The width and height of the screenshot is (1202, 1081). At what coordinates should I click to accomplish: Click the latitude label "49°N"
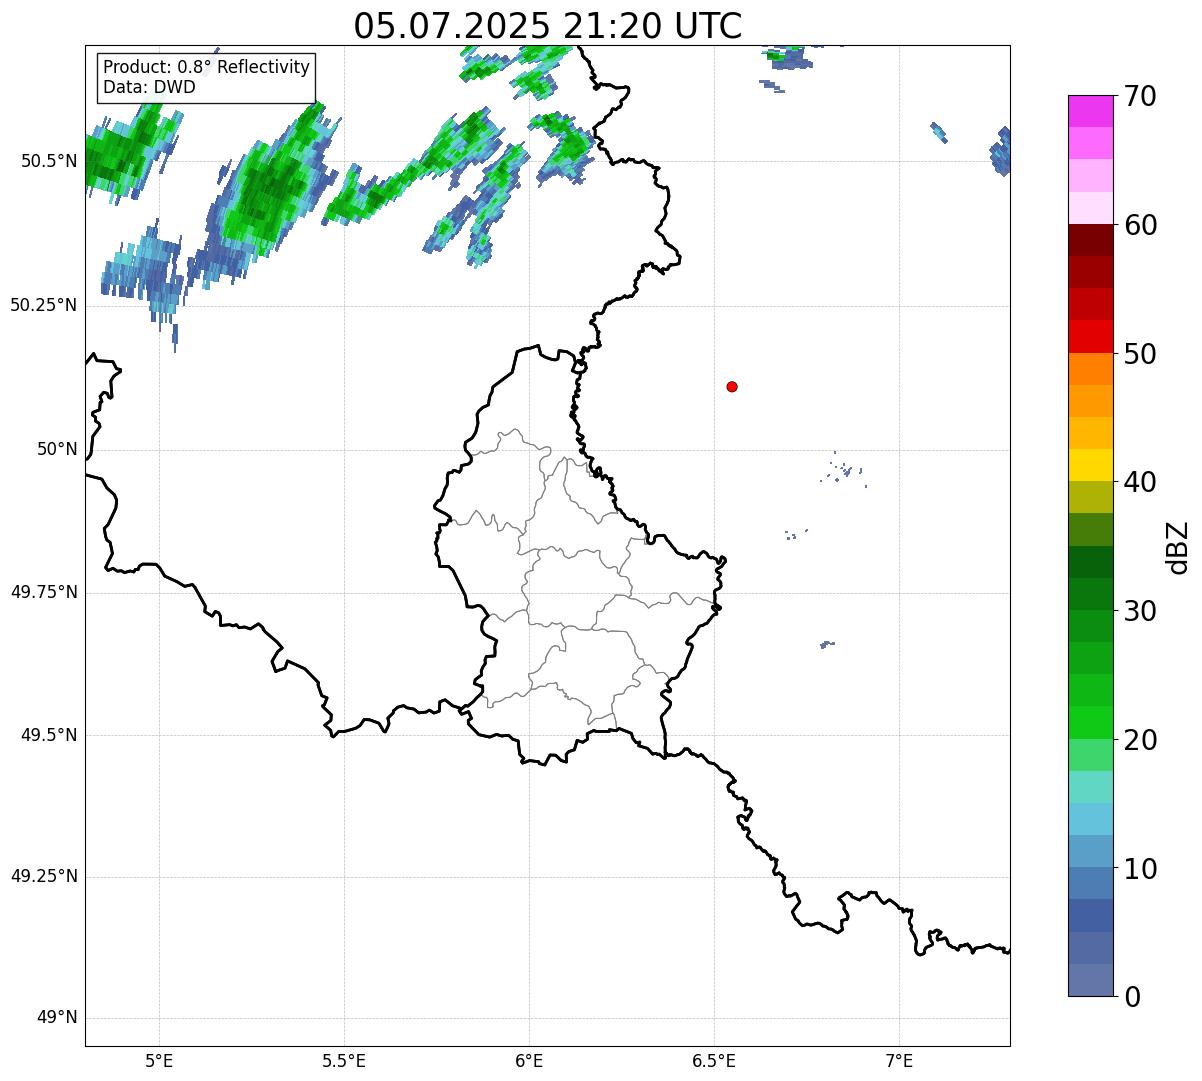coord(57,1018)
